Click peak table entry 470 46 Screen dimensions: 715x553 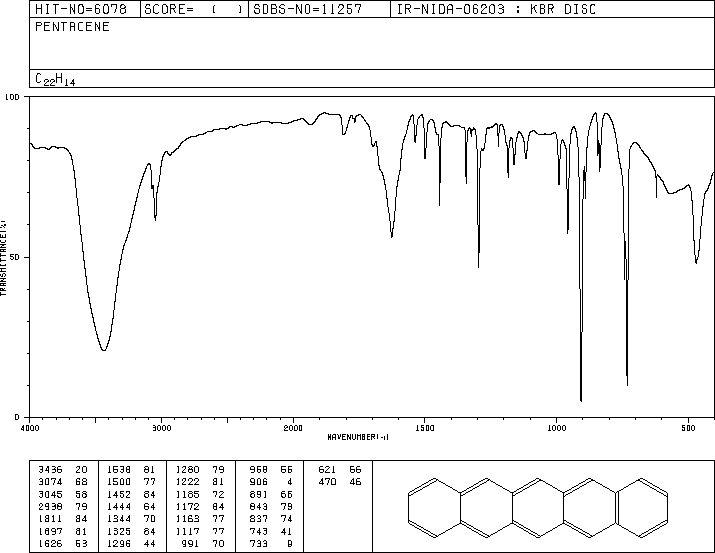pyautogui.click(x=340, y=481)
